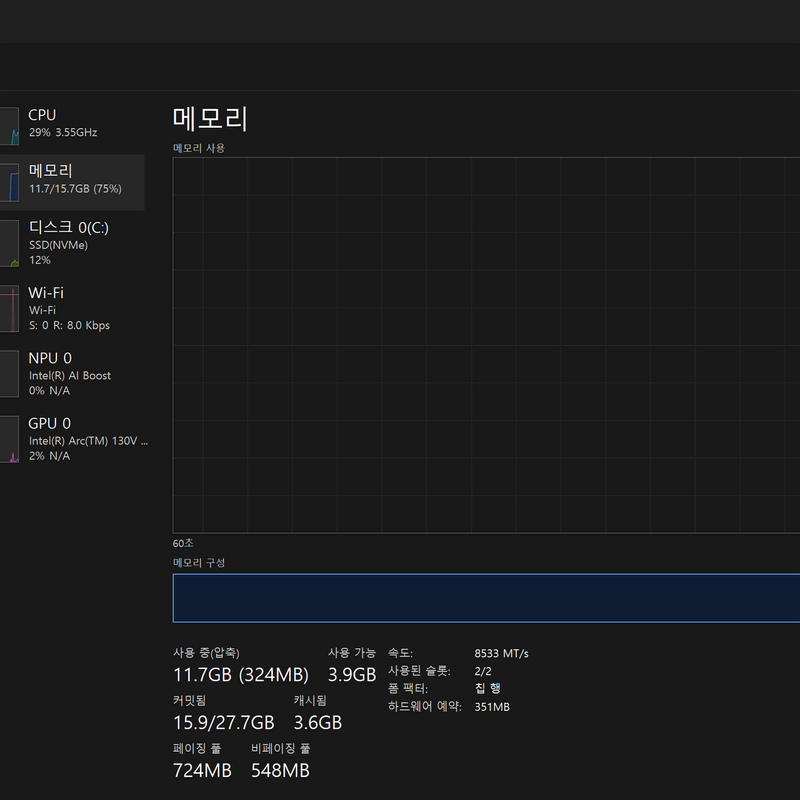Click the 2% N/A GPU usage text

[x=49, y=456]
